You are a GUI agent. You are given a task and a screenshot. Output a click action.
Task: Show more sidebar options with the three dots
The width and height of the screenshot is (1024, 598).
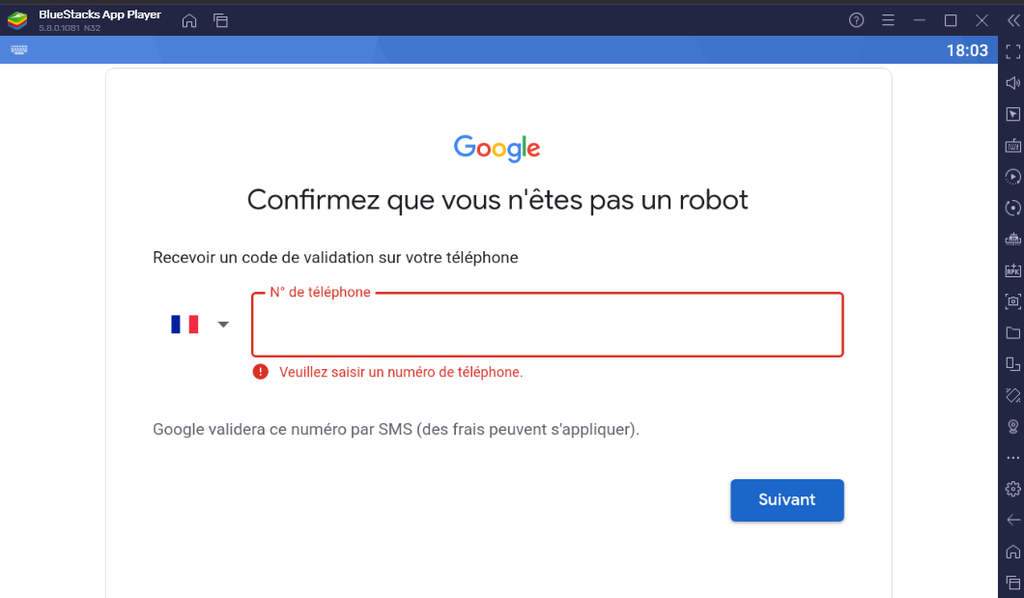pos(1012,457)
